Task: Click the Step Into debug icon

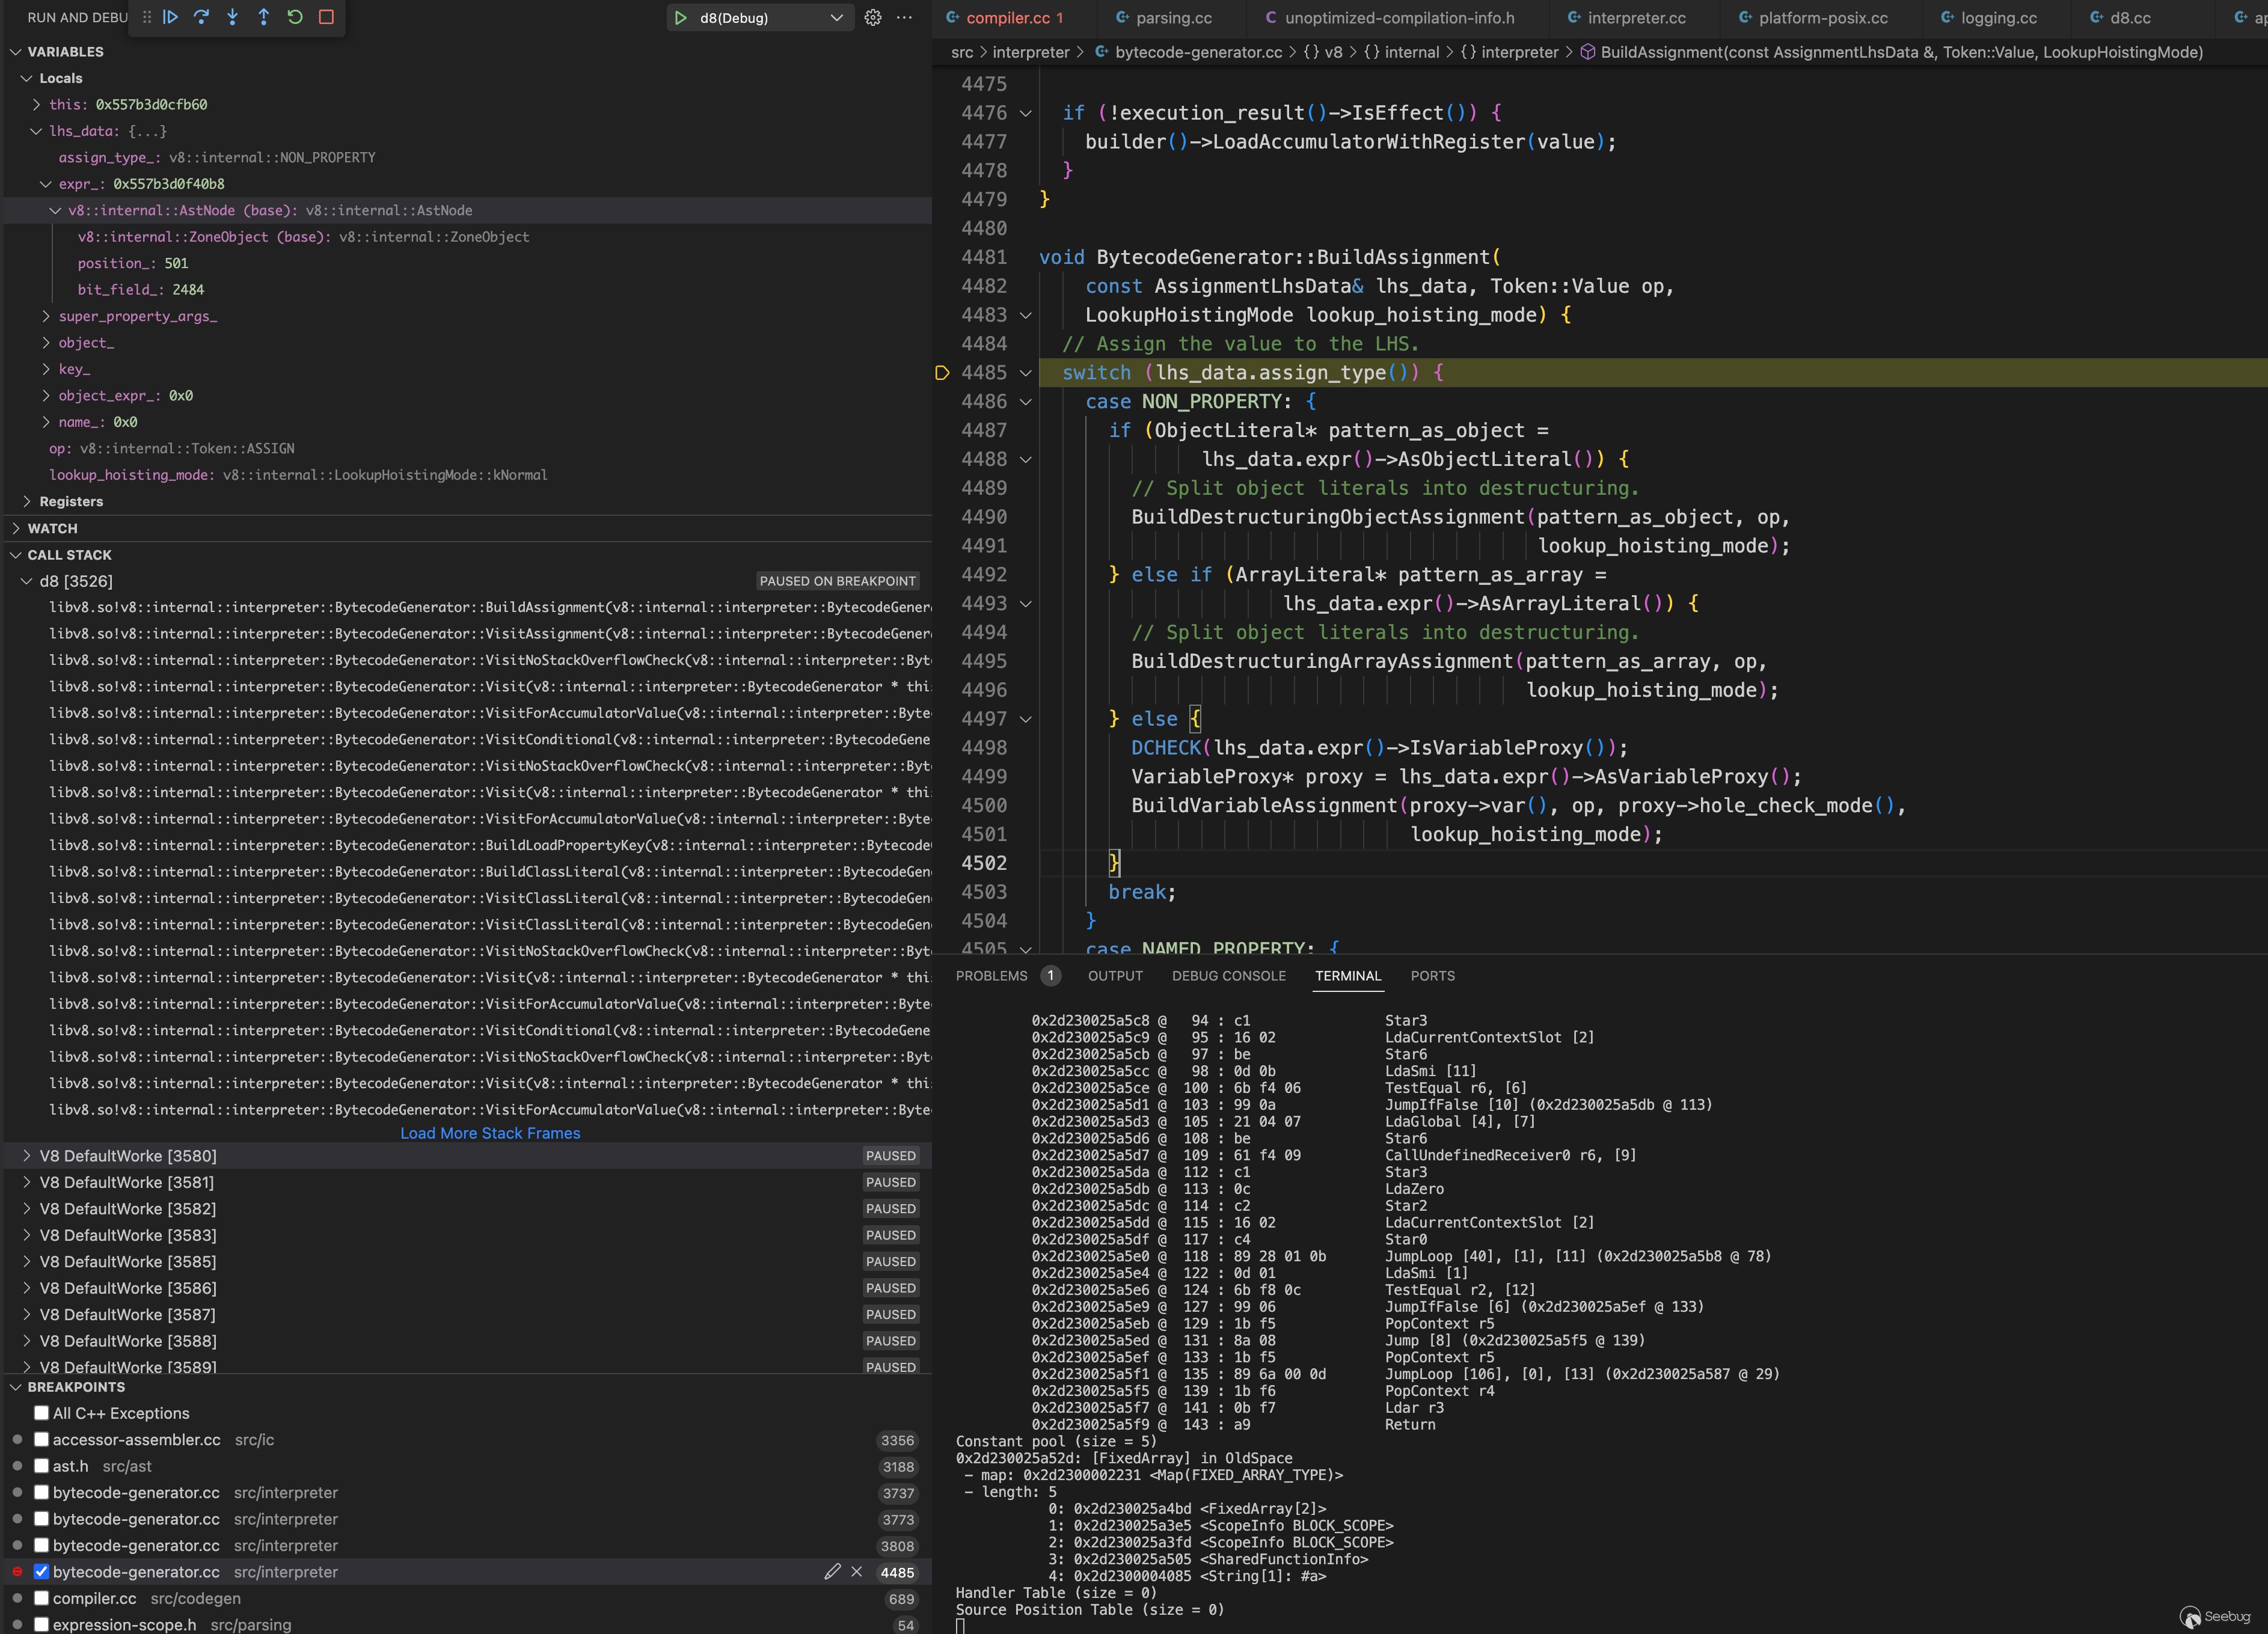Action: [x=232, y=17]
